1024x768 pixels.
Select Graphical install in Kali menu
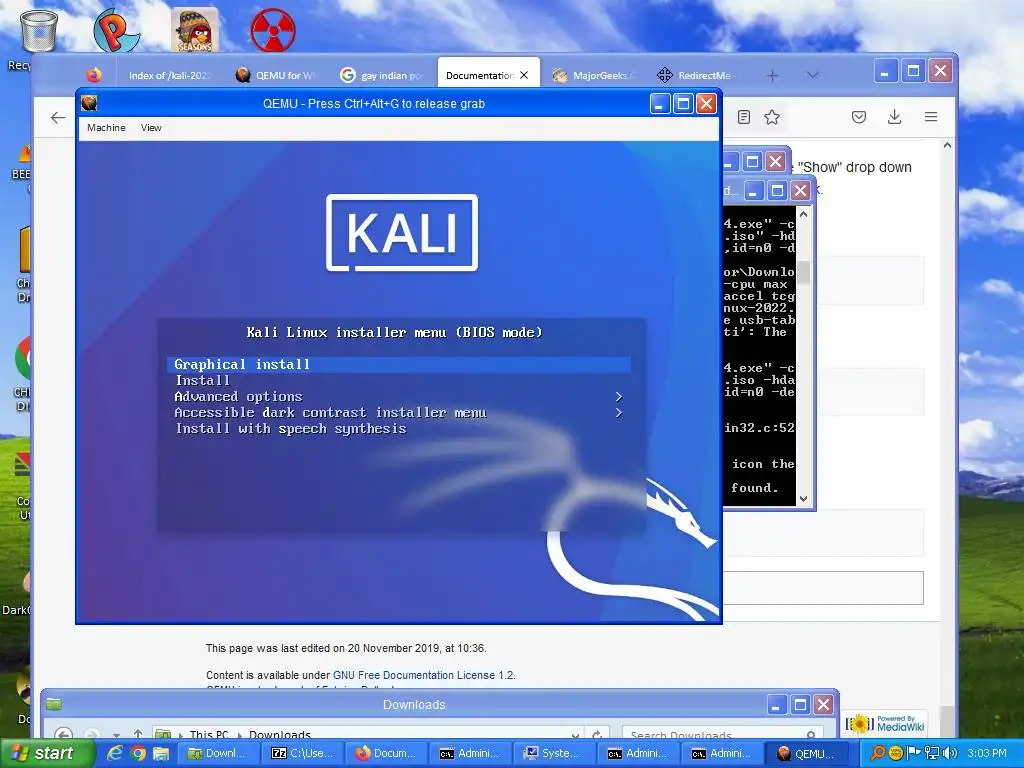pyautogui.click(x=399, y=364)
